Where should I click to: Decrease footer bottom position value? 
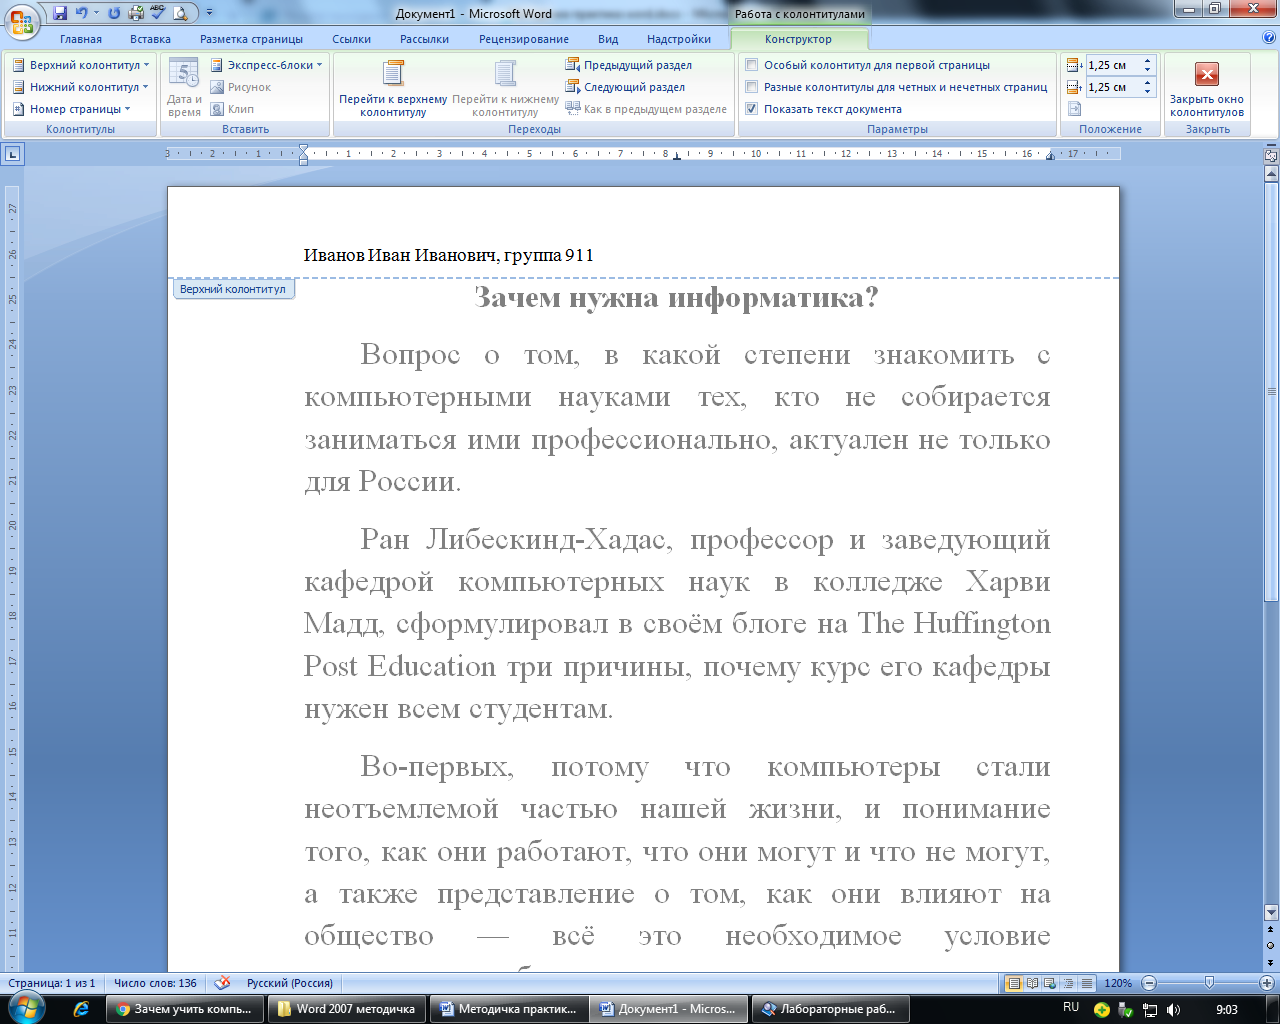[1148, 92]
